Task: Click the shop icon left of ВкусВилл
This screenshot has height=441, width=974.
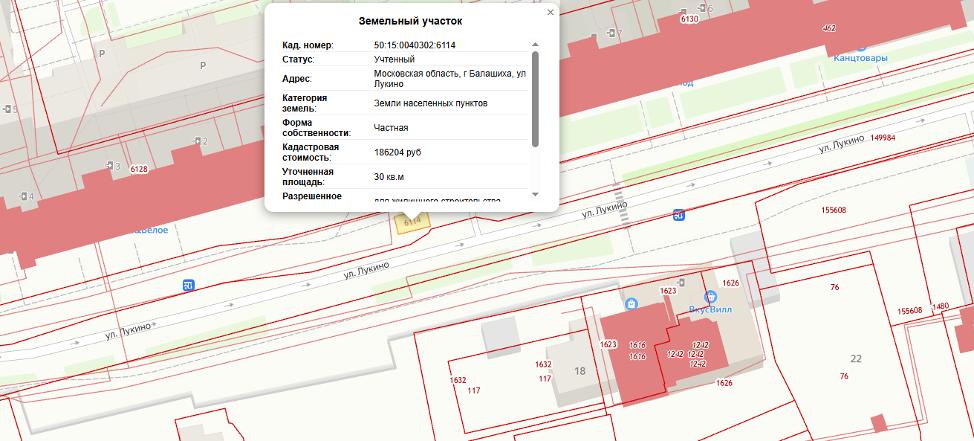Action: click(x=631, y=304)
